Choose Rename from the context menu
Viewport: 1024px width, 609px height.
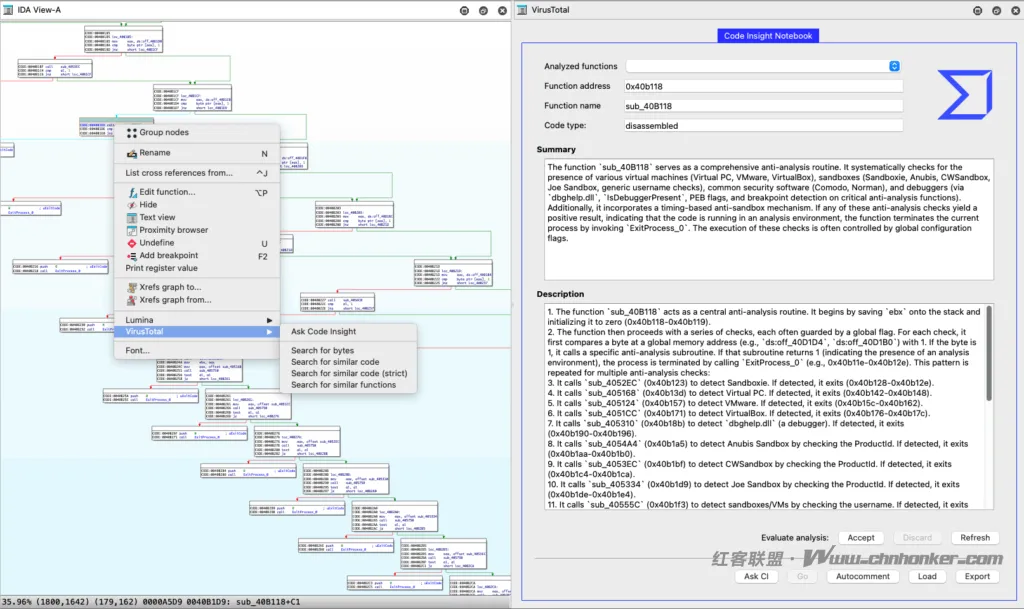[154, 153]
